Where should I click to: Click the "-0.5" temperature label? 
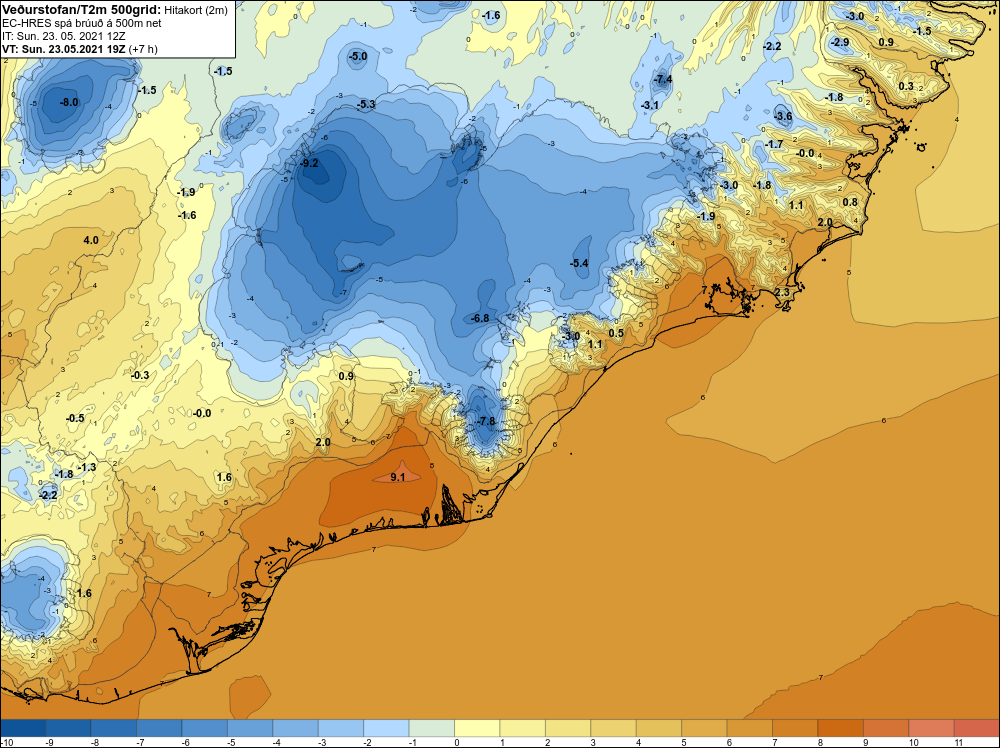(75, 418)
